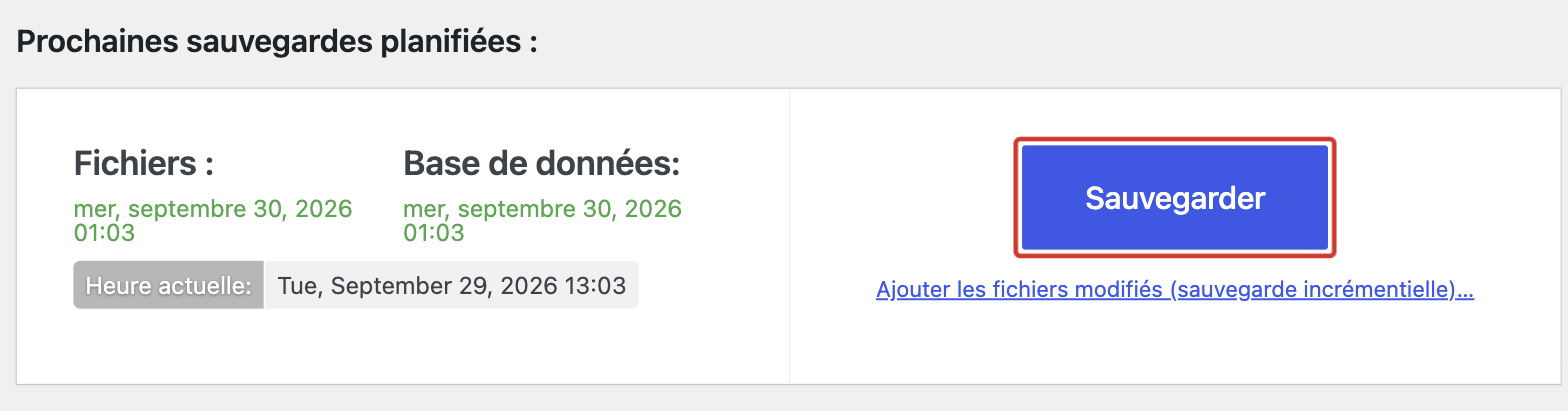Select the Base de données: column label

pos(542,163)
